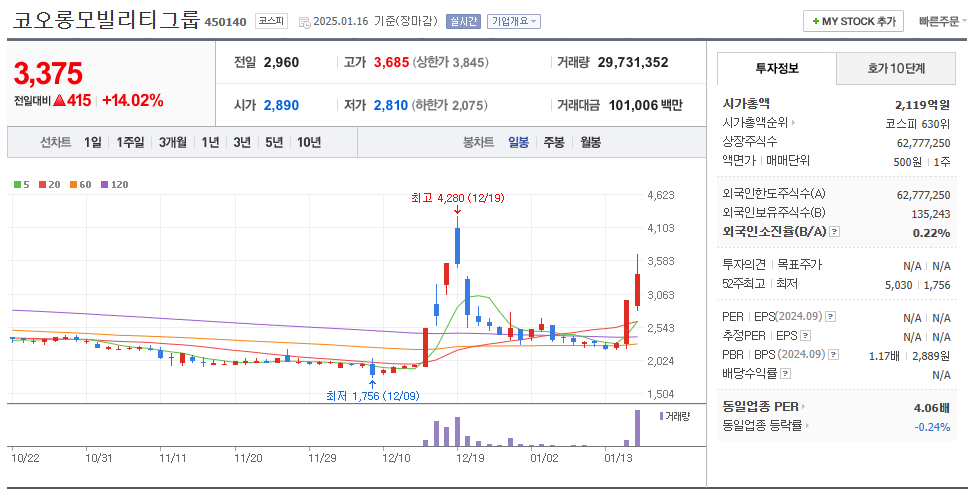The width and height of the screenshot is (977, 489).
Task: Click 저가 value 2,810
Action: tap(391, 105)
